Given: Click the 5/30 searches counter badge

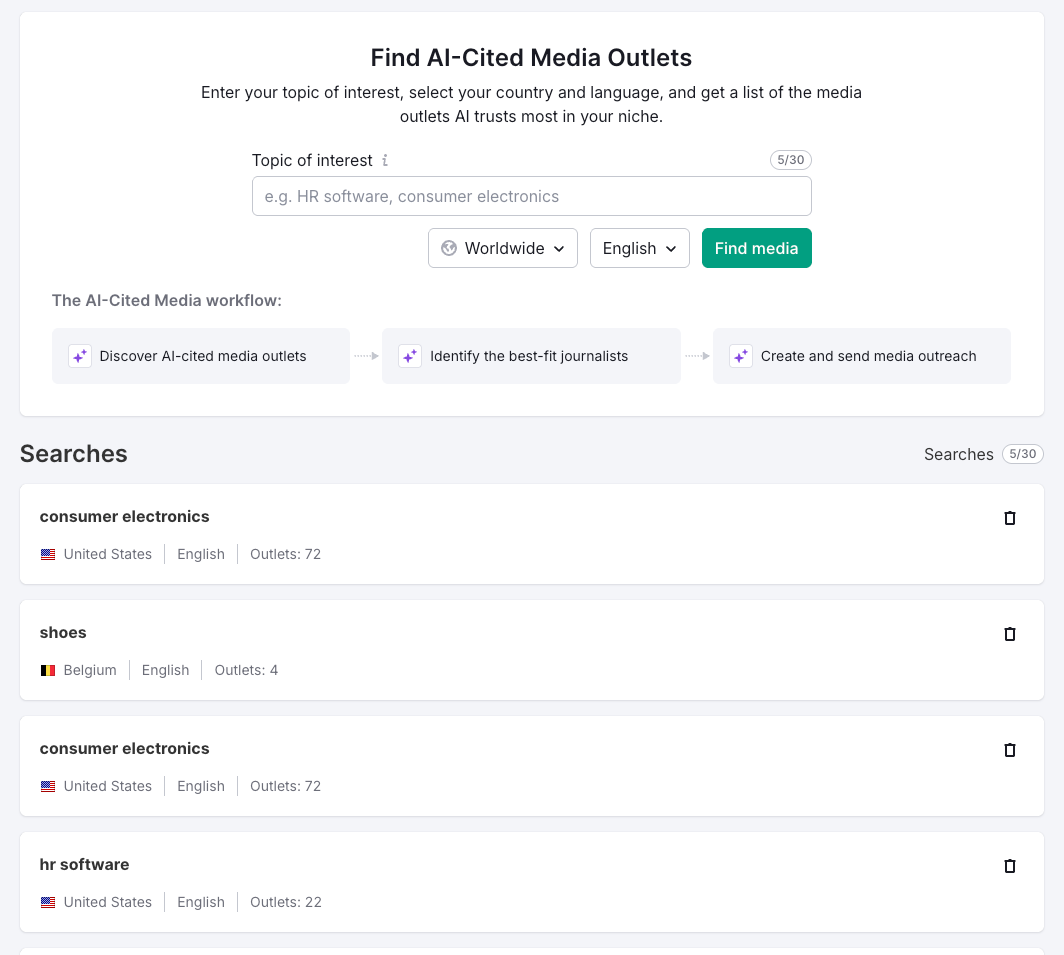Looking at the screenshot, I should coord(1022,454).
